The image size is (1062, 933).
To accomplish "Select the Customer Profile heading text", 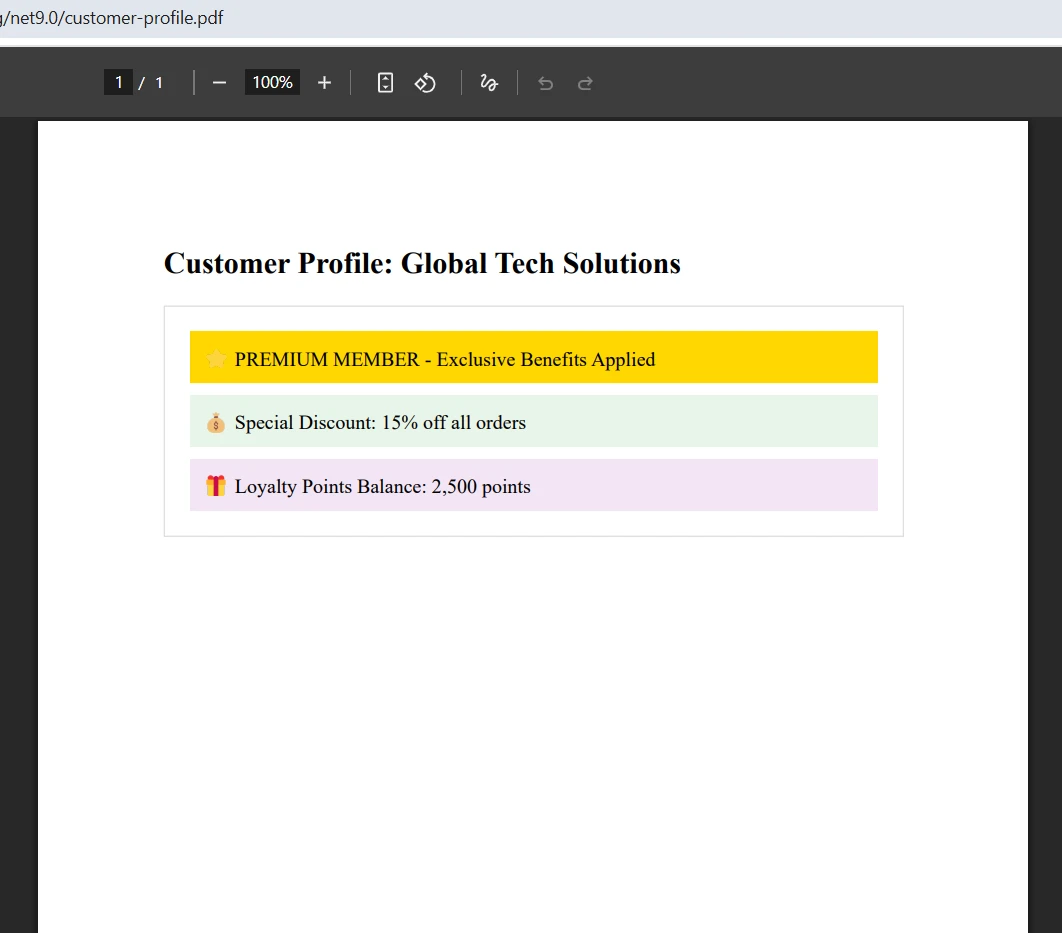I will (421, 263).
